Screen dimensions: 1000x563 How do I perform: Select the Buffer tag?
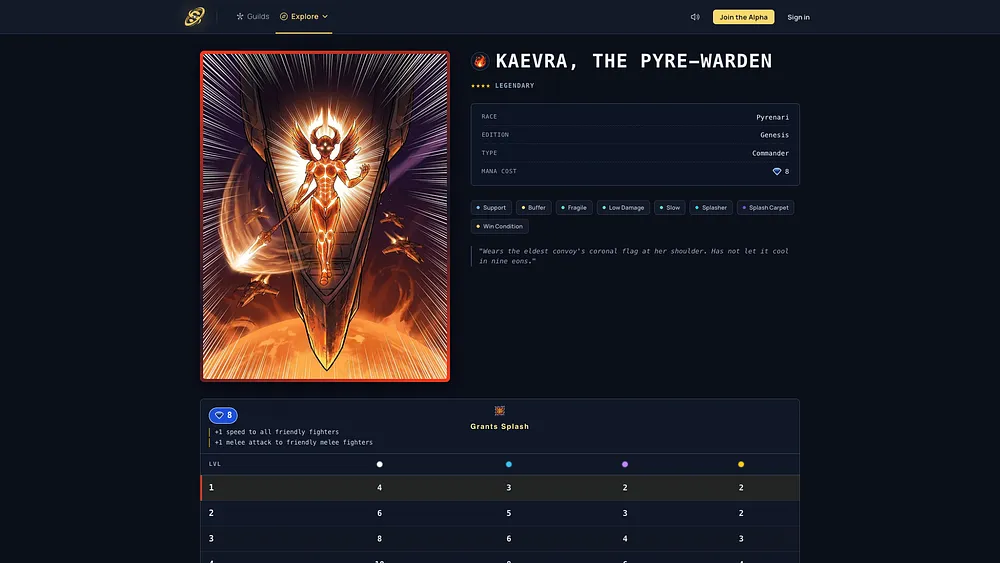tap(533, 207)
